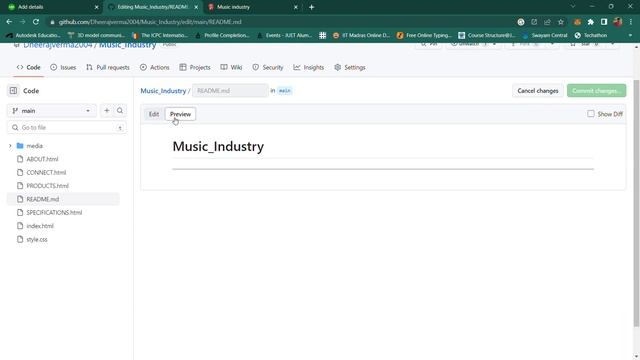Open browser extensions puzzle icon

click(x=591, y=22)
